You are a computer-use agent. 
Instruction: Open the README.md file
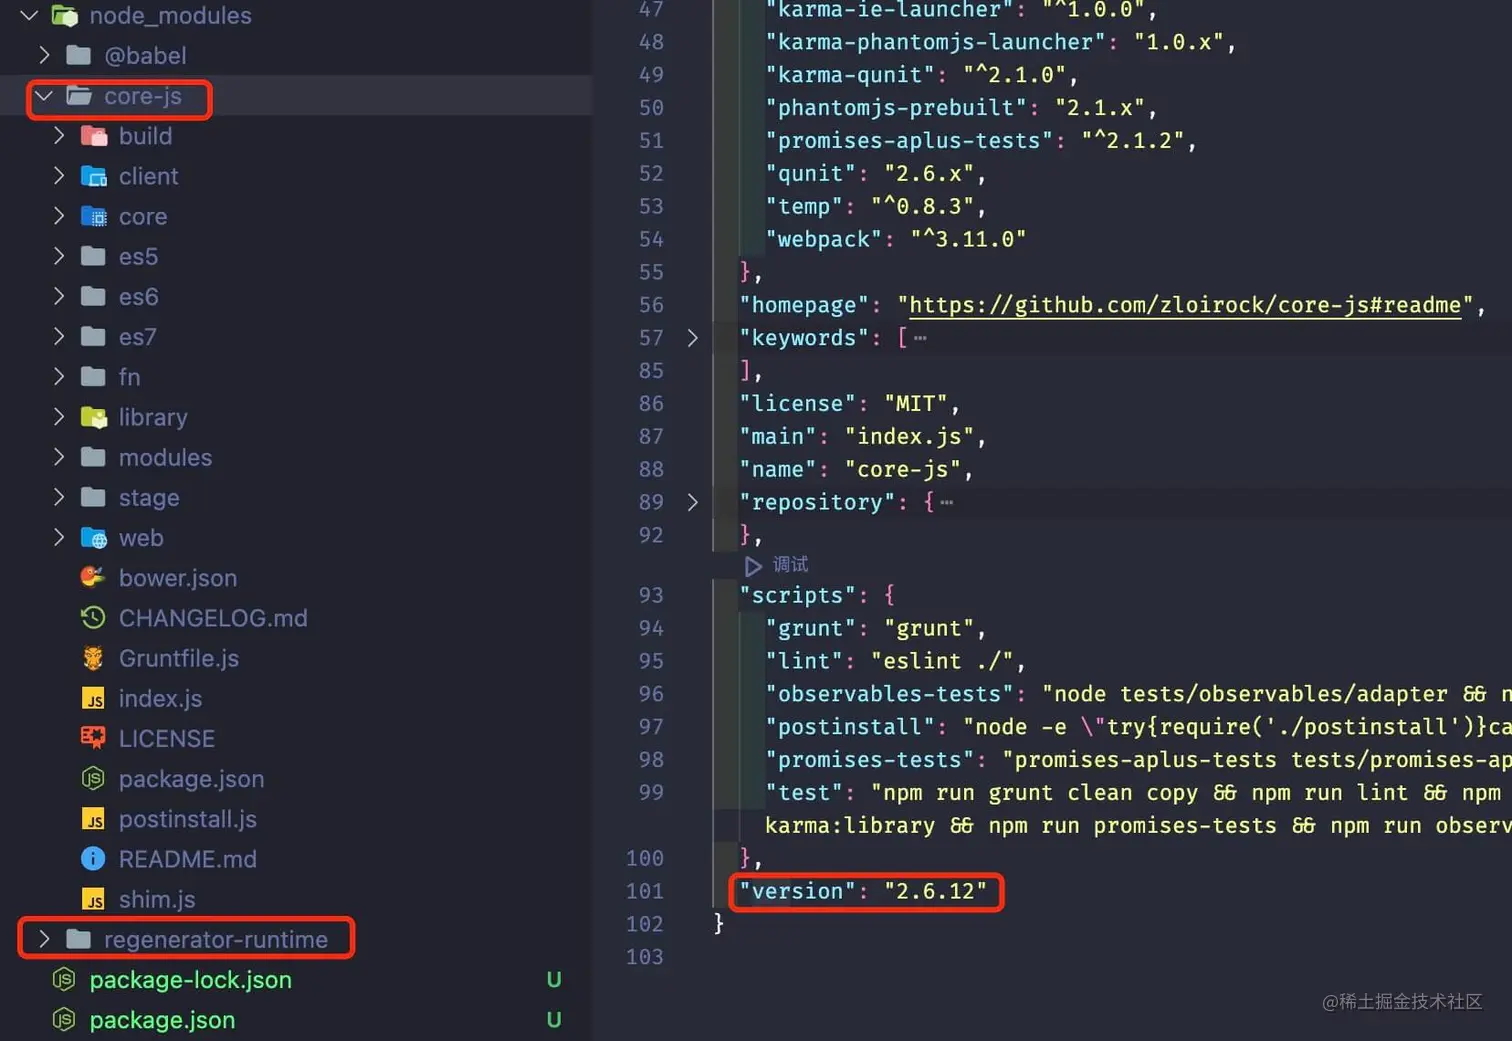coord(188,859)
